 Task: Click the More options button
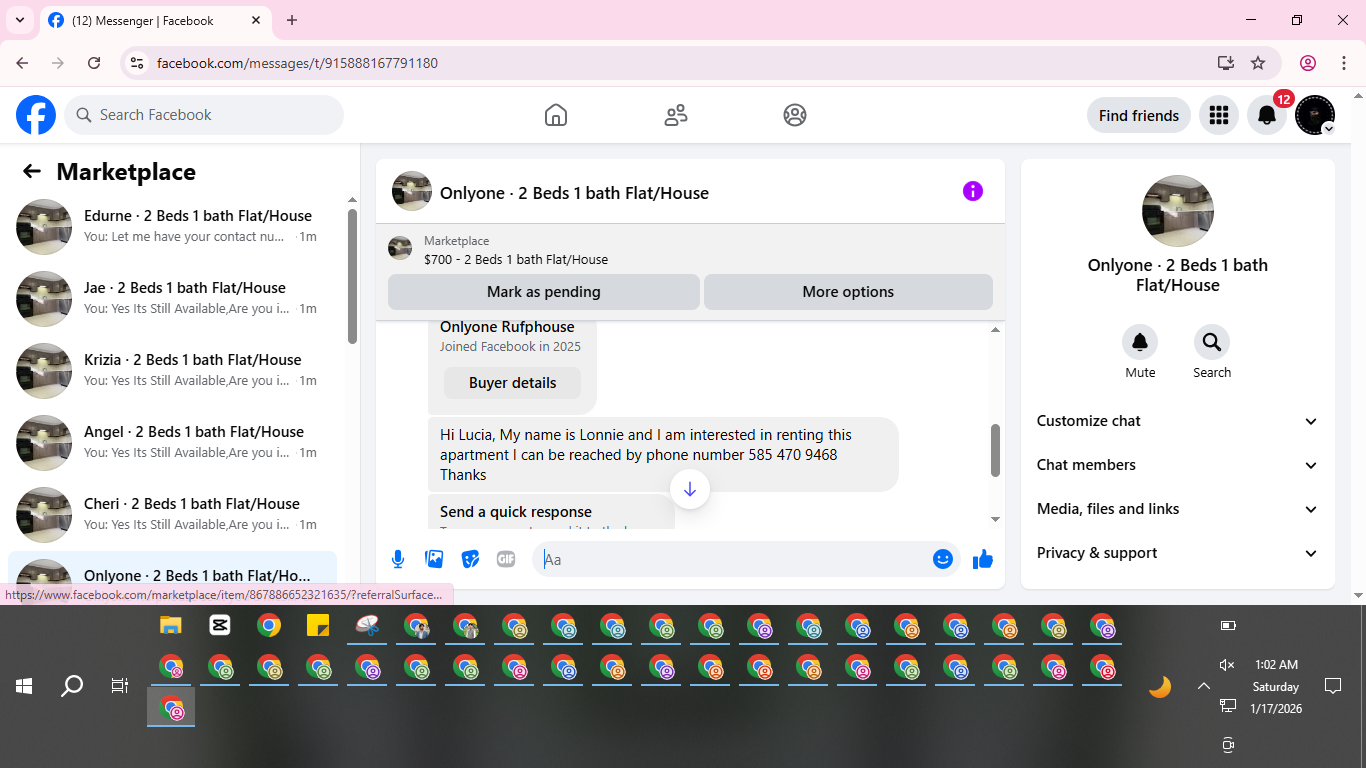point(848,292)
